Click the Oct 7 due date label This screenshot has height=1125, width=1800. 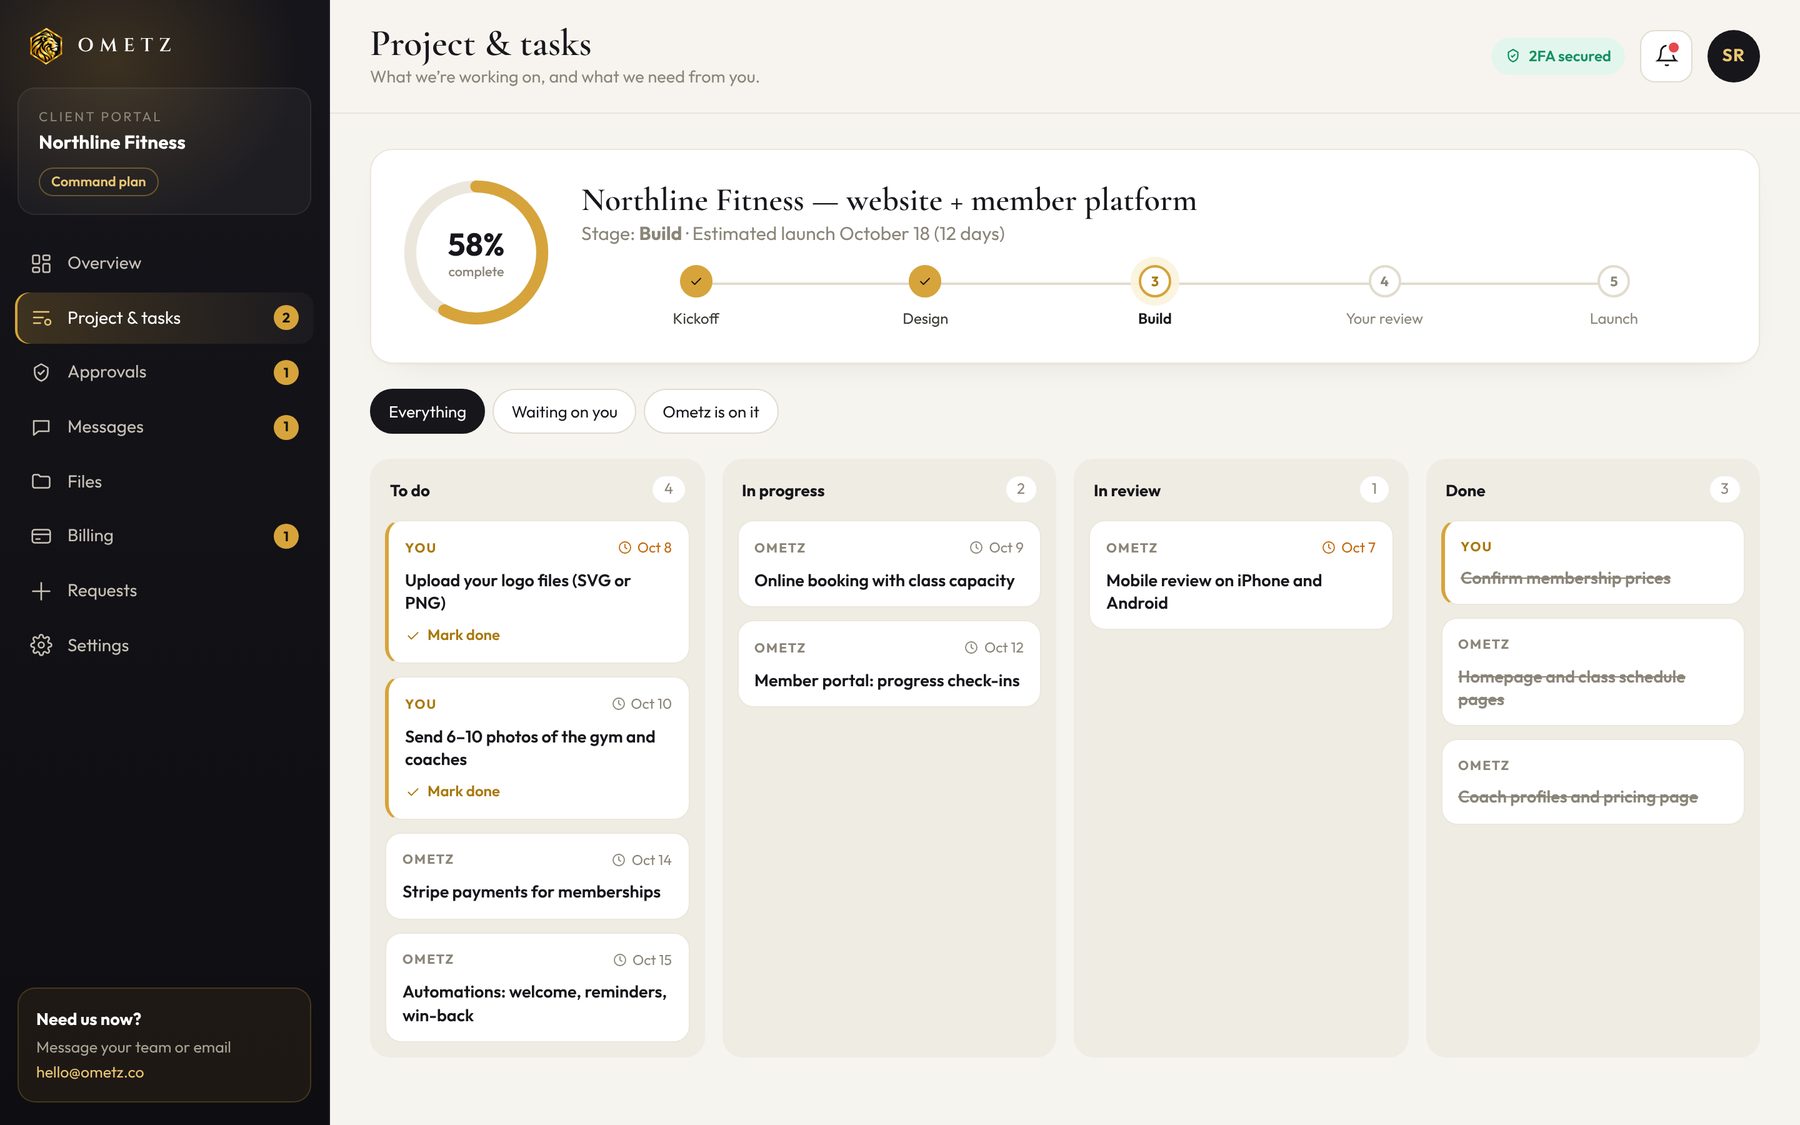pos(1349,548)
